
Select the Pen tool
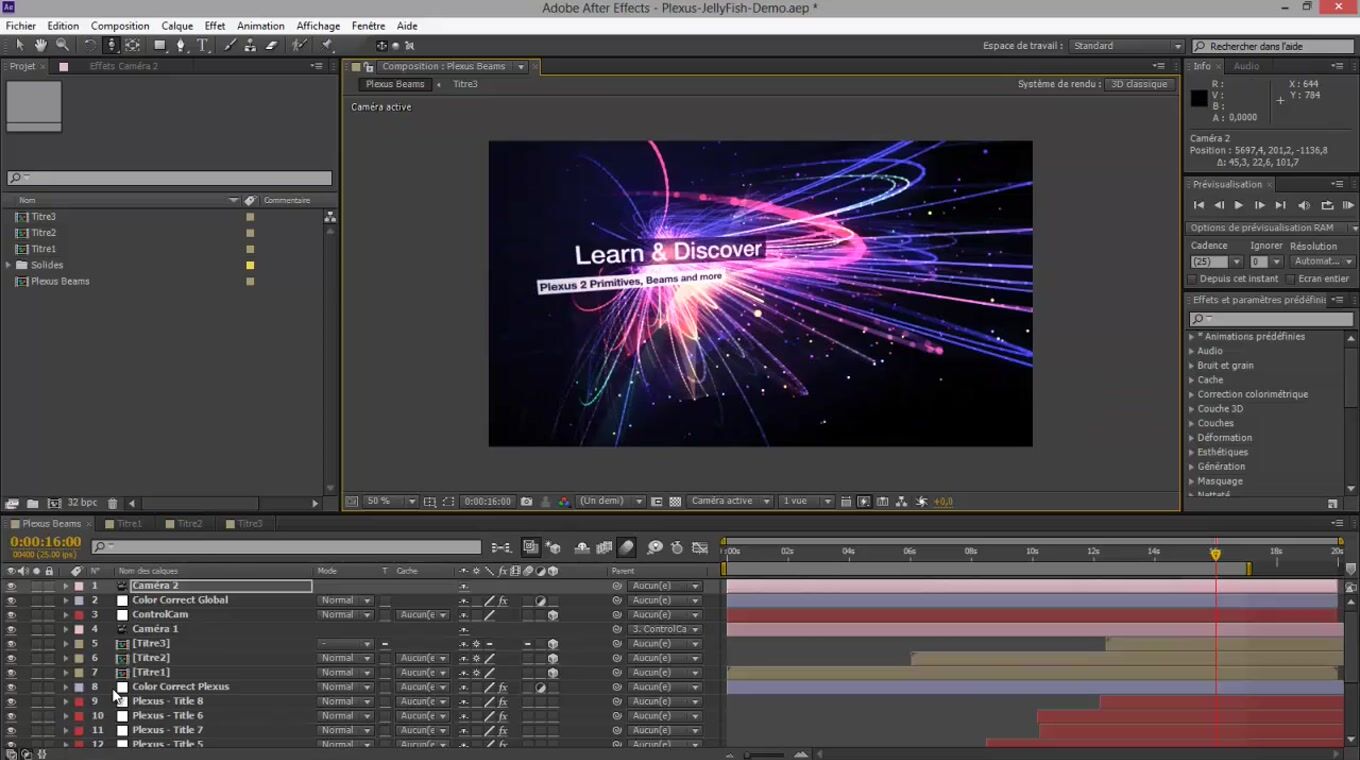pos(181,45)
